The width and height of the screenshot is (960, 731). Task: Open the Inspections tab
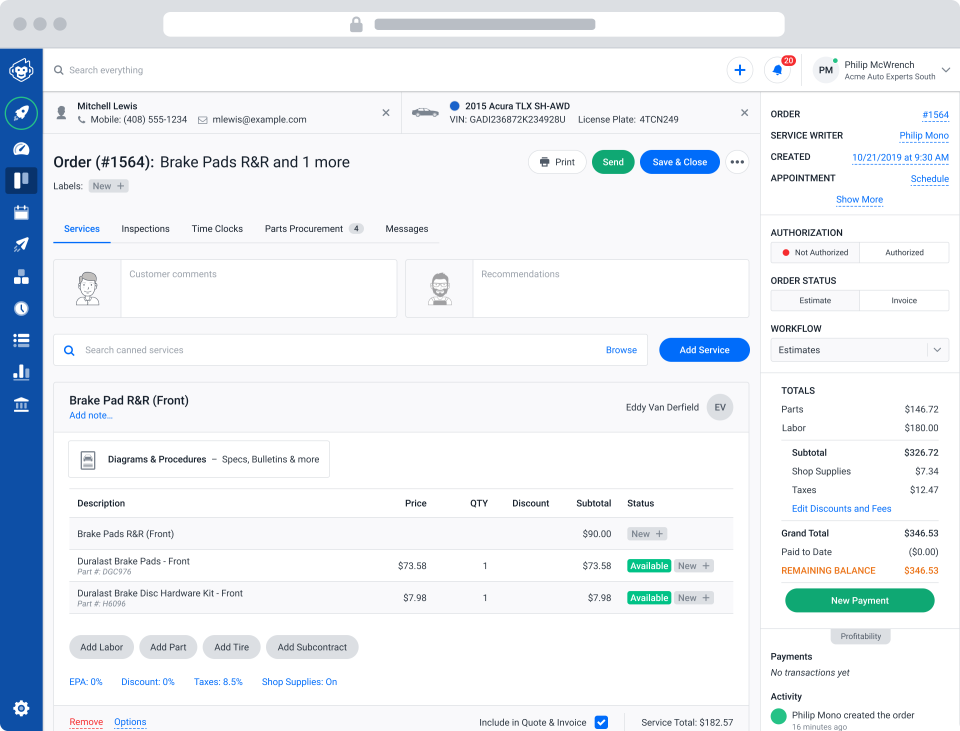(145, 228)
